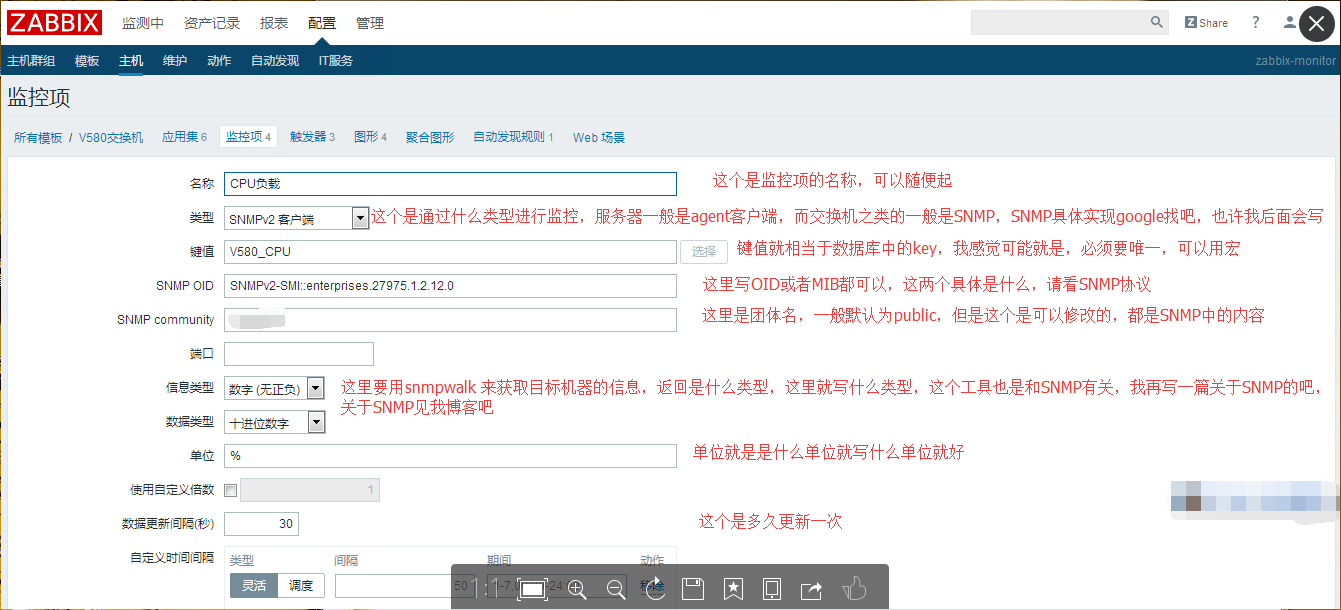Click the thumbs-up like icon
This screenshot has height=610, width=1341.
[x=853, y=589]
